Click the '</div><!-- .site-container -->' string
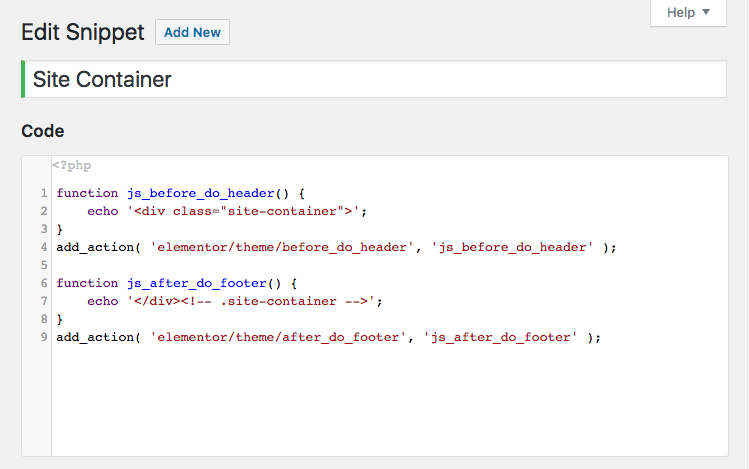This screenshot has width=749, height=469. click(x=254, y=301)
